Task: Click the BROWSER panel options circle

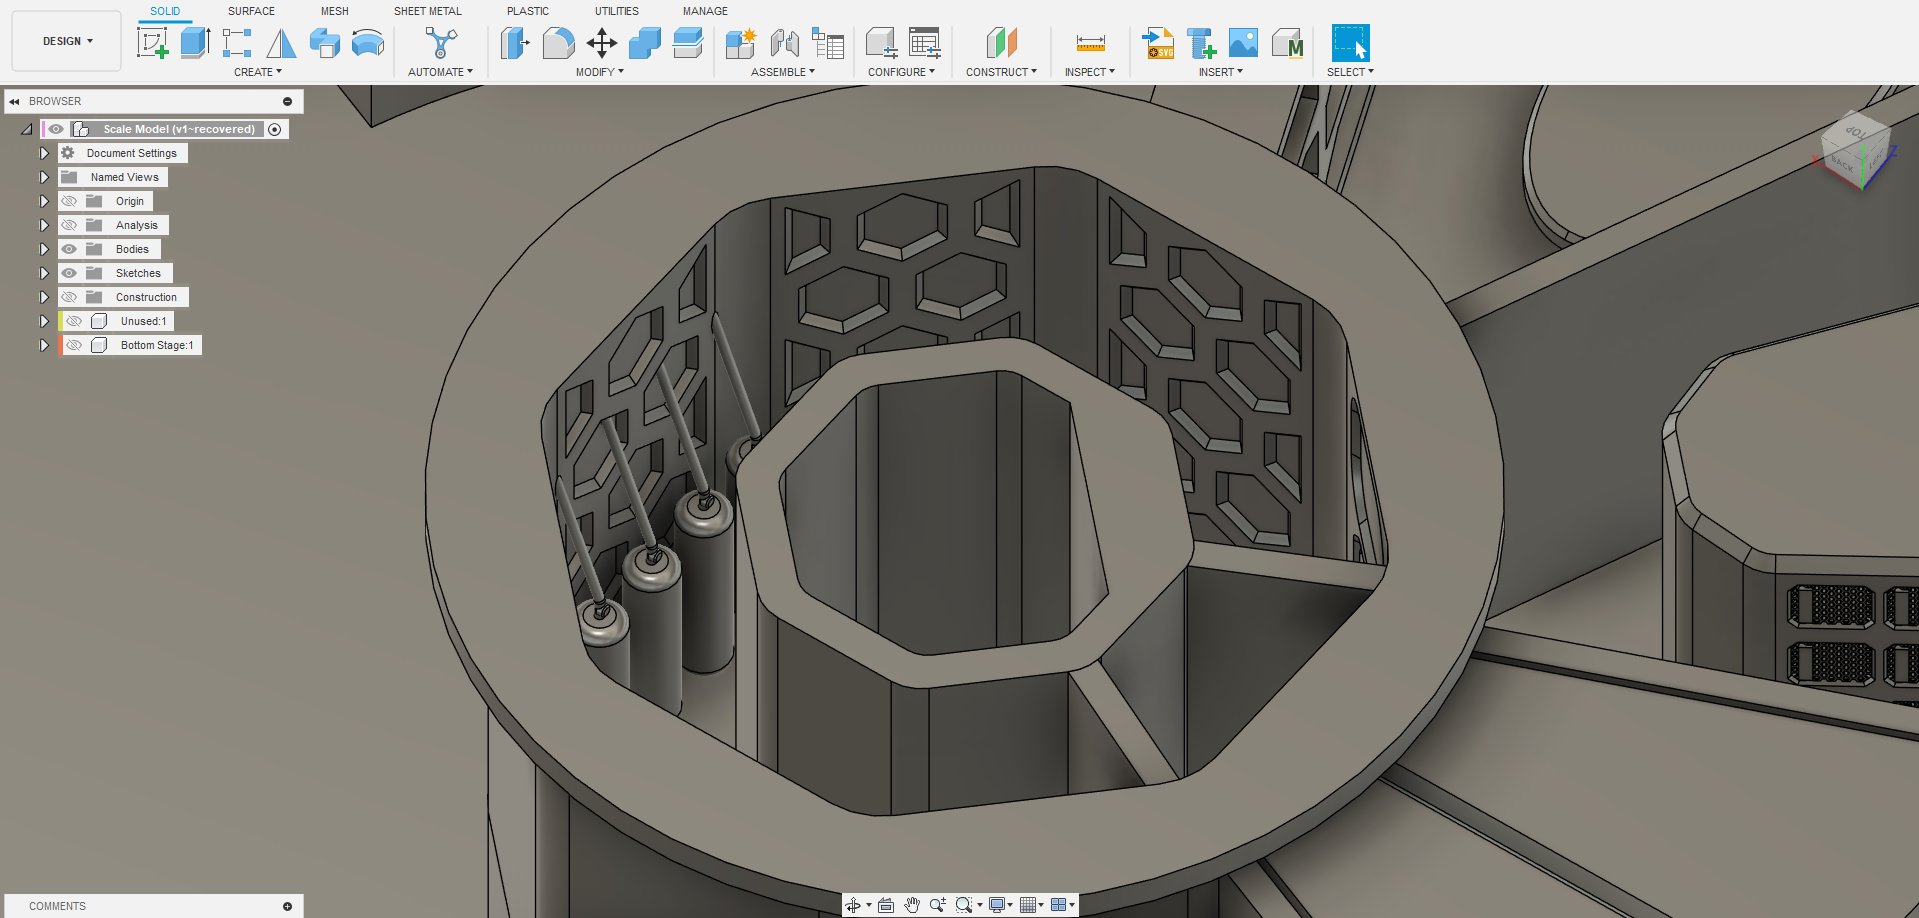Action: (x=287, y=101)
